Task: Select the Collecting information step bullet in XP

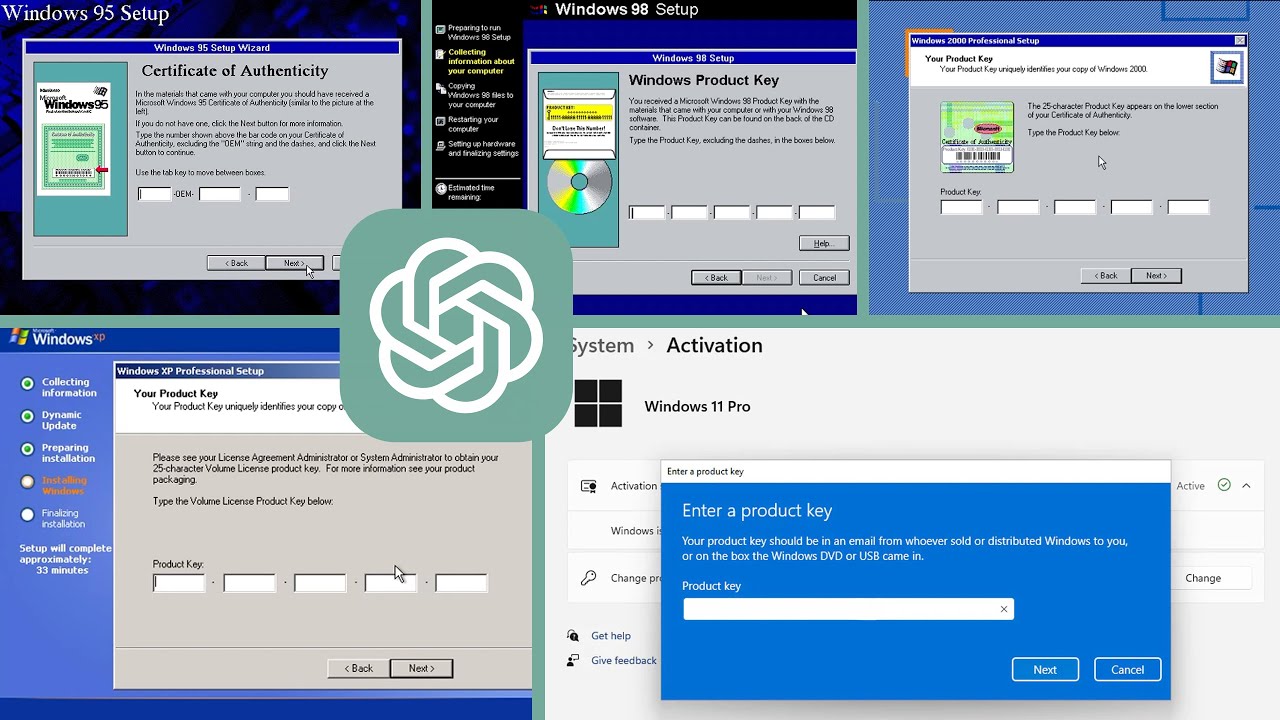Action: point(27,383)
